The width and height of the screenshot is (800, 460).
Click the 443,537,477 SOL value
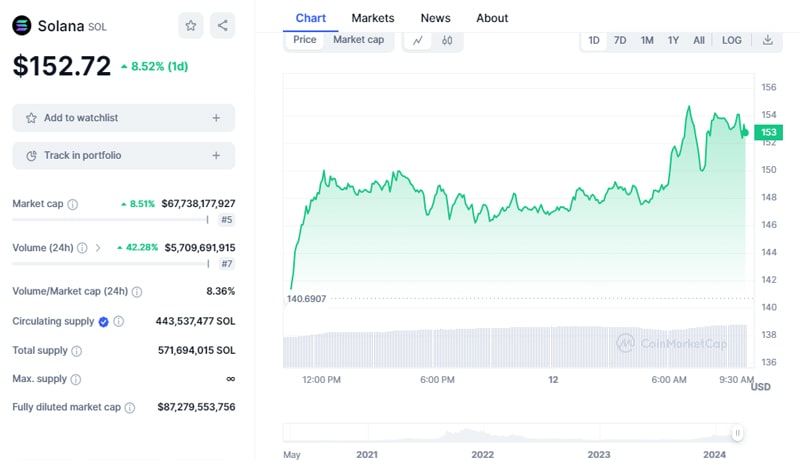[195, 321]
